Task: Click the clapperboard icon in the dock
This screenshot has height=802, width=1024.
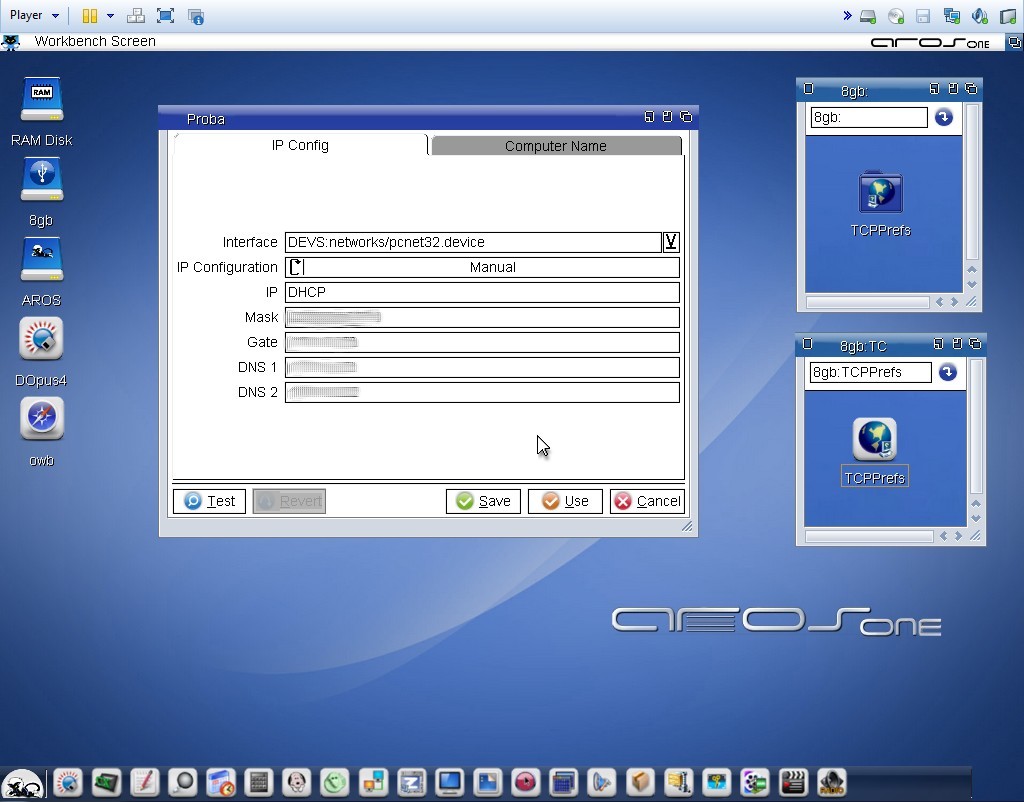Action: tap(793, 782)
